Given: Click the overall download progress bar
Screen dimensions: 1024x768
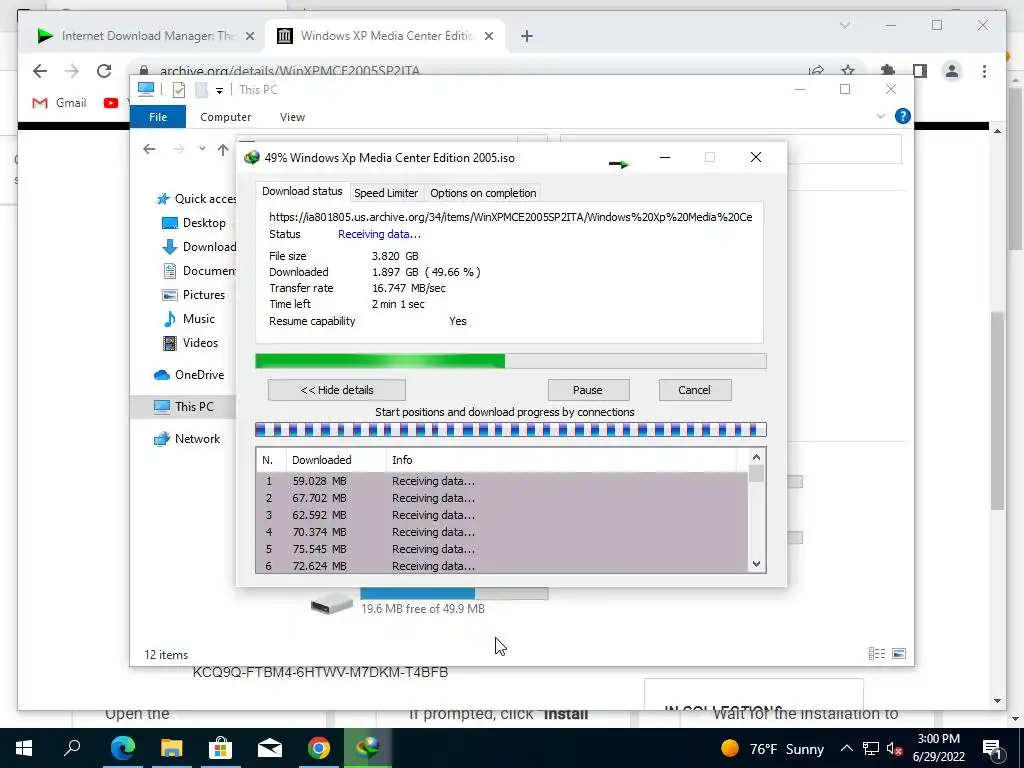Looking at the screenshot, I should click(511, 361).
